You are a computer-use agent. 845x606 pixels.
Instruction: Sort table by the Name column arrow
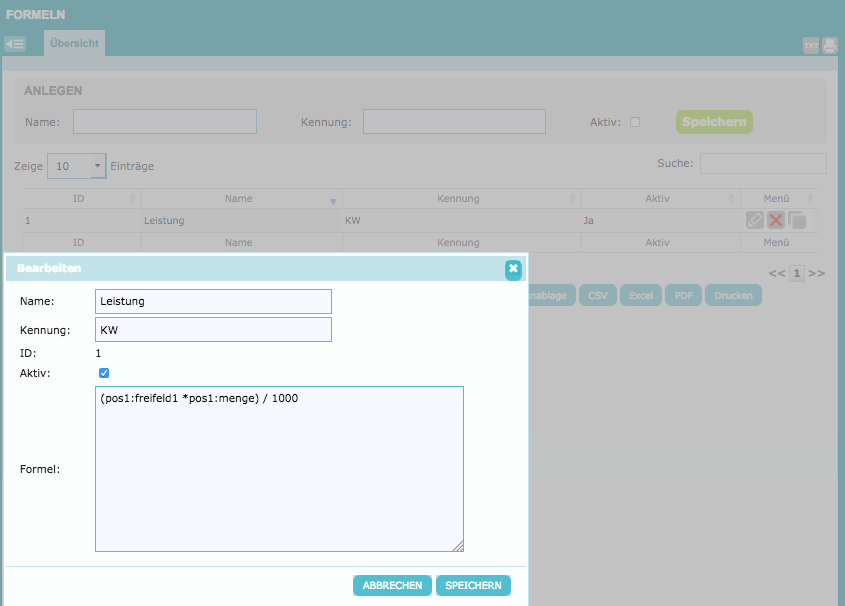334,200
